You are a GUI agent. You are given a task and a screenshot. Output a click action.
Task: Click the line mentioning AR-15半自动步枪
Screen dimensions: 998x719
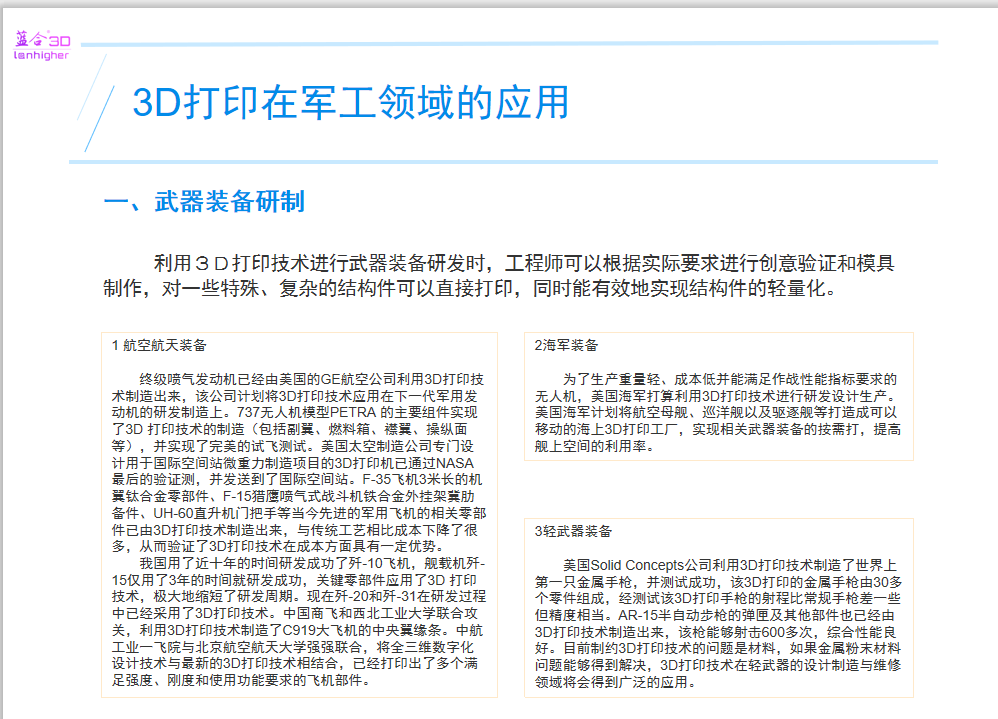[x=715, y=615]
